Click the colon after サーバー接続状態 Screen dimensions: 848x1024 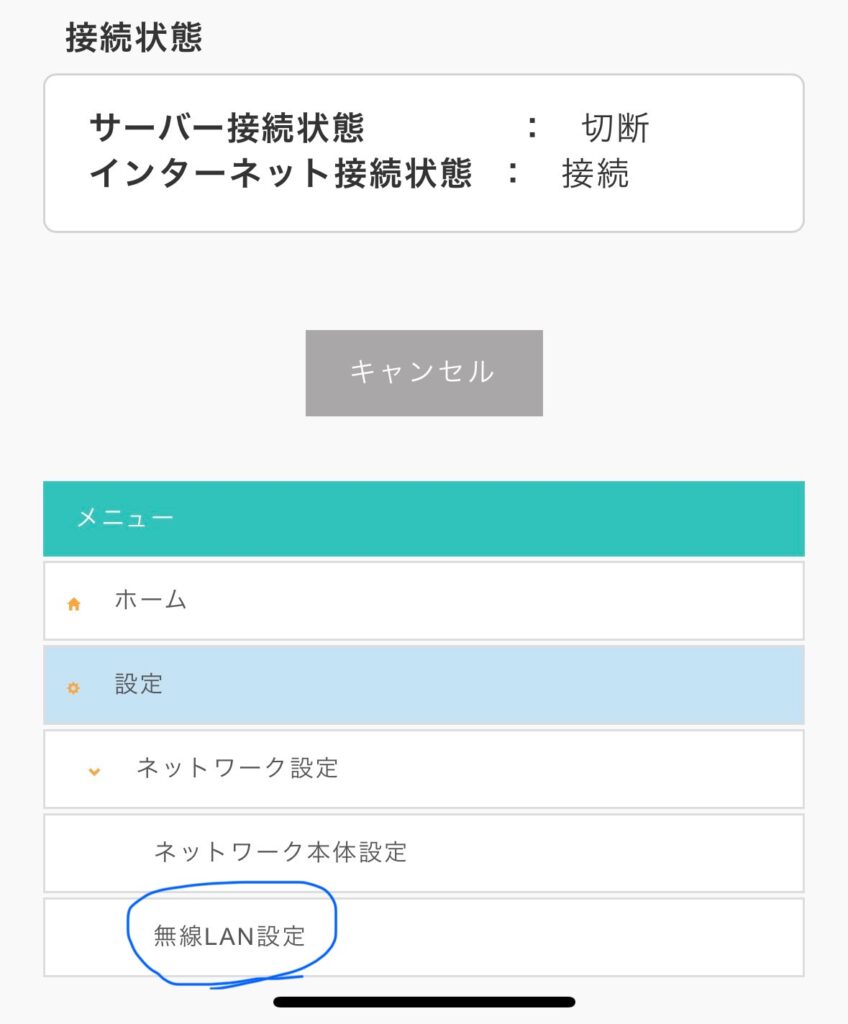[533, 128]
